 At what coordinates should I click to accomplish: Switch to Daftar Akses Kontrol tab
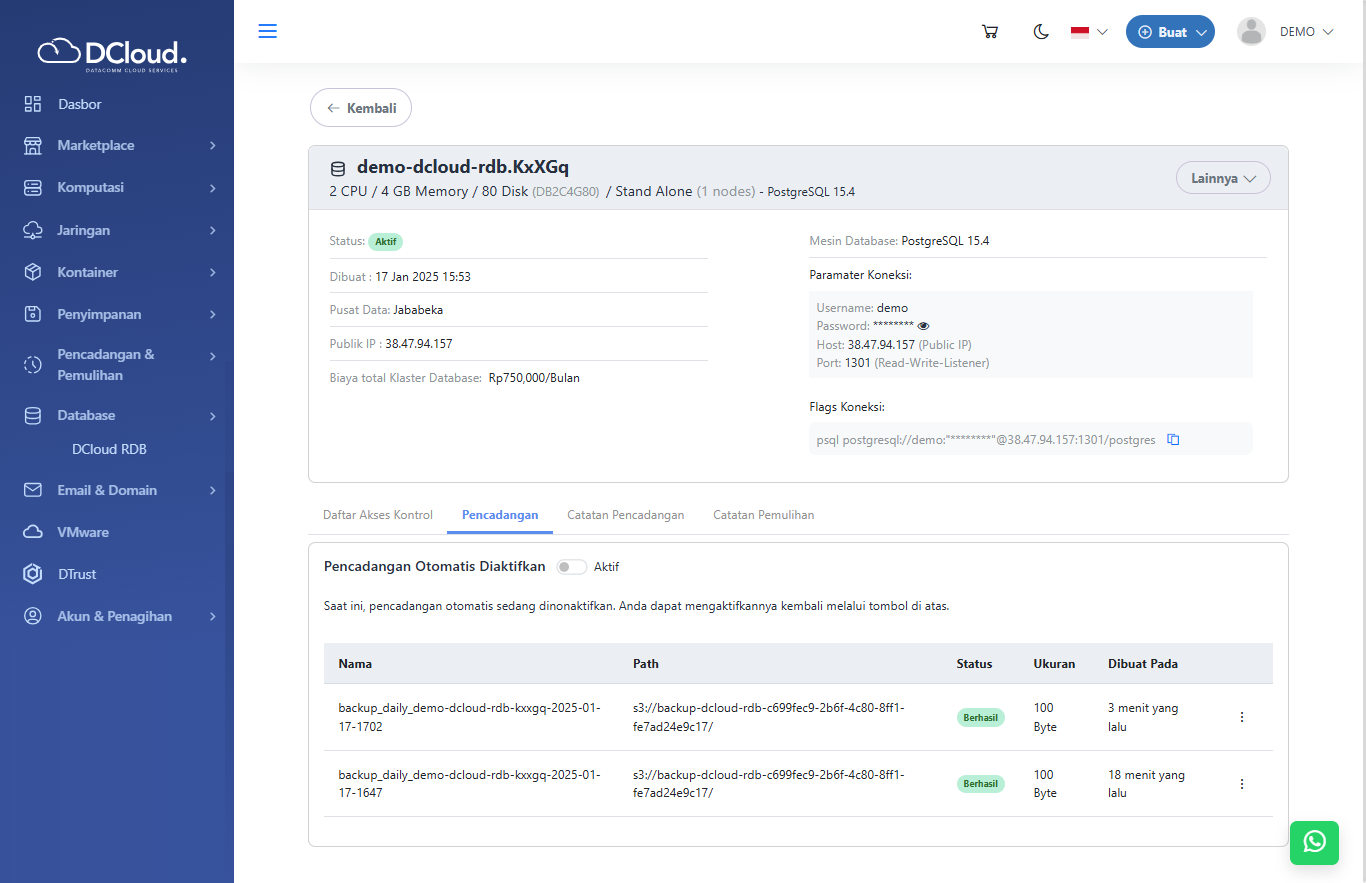(x=377, y=515)
